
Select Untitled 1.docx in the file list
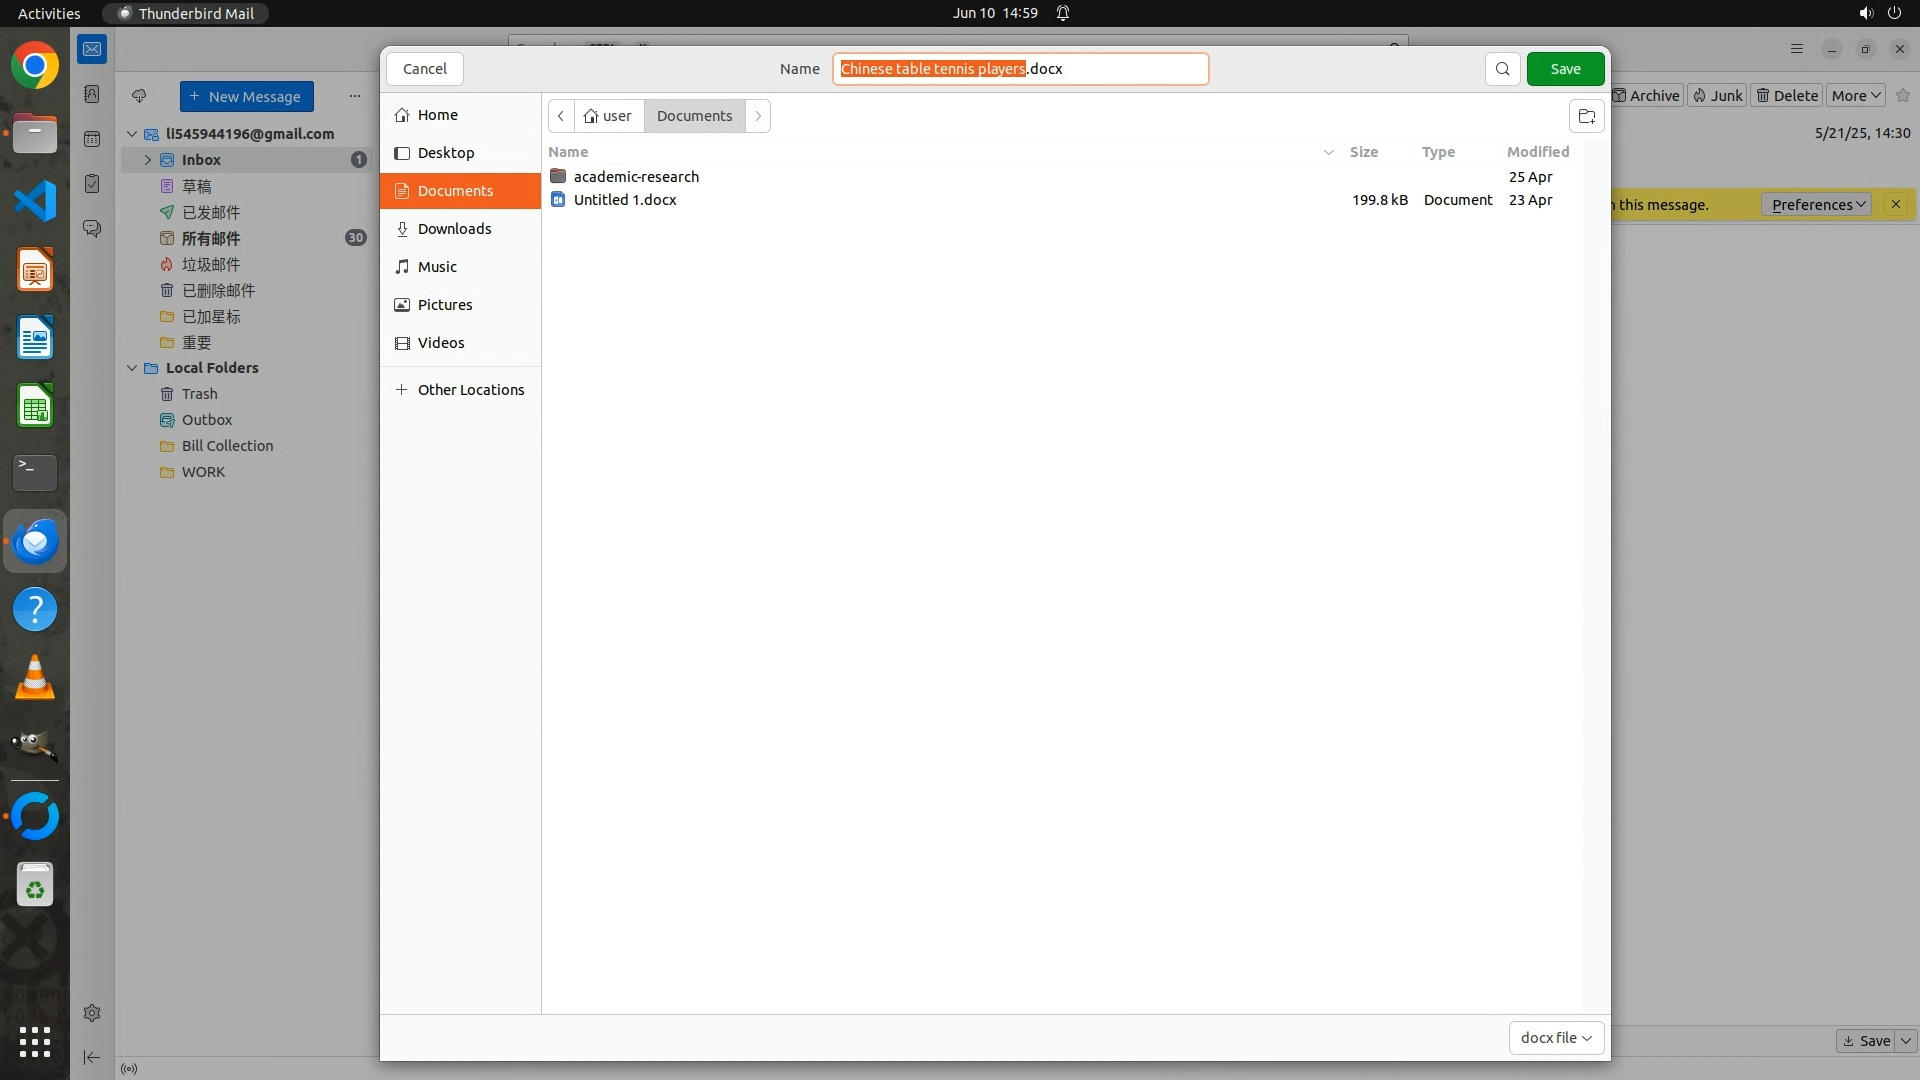[625, 200]
